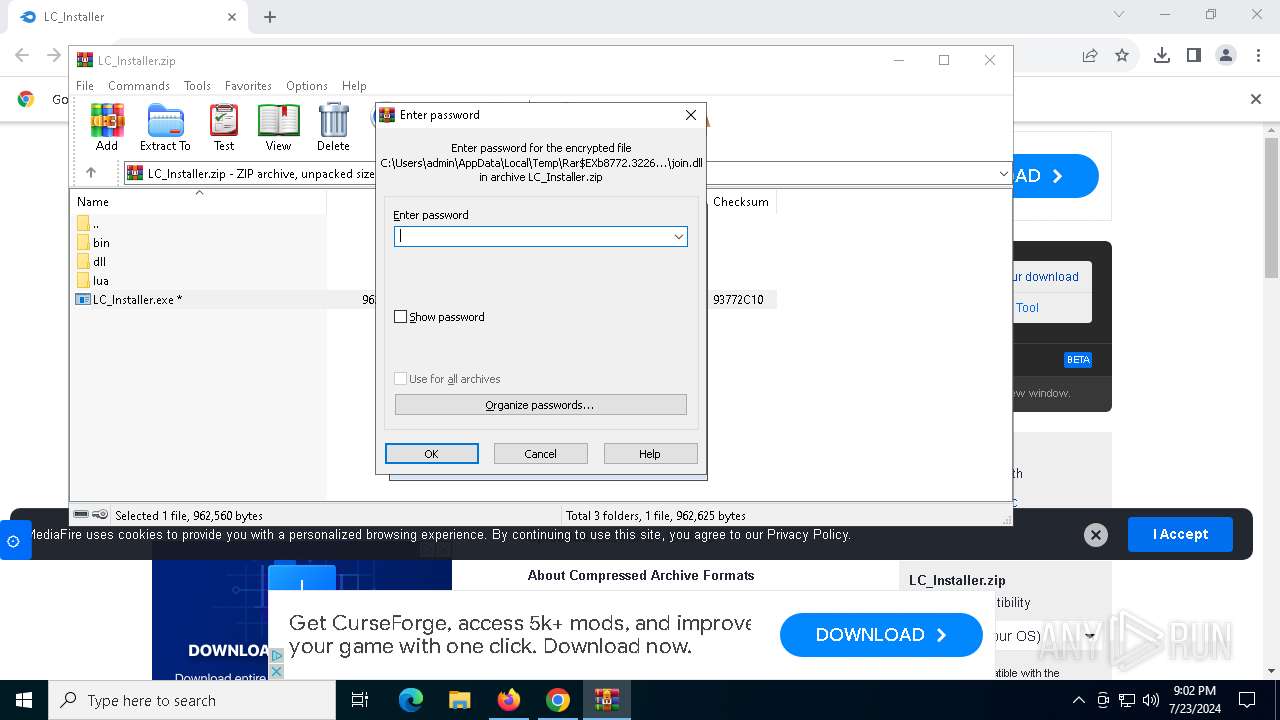Click the tab search chevron in Chrome
Screen dimensions: 1280x720
pos(1119,15)
